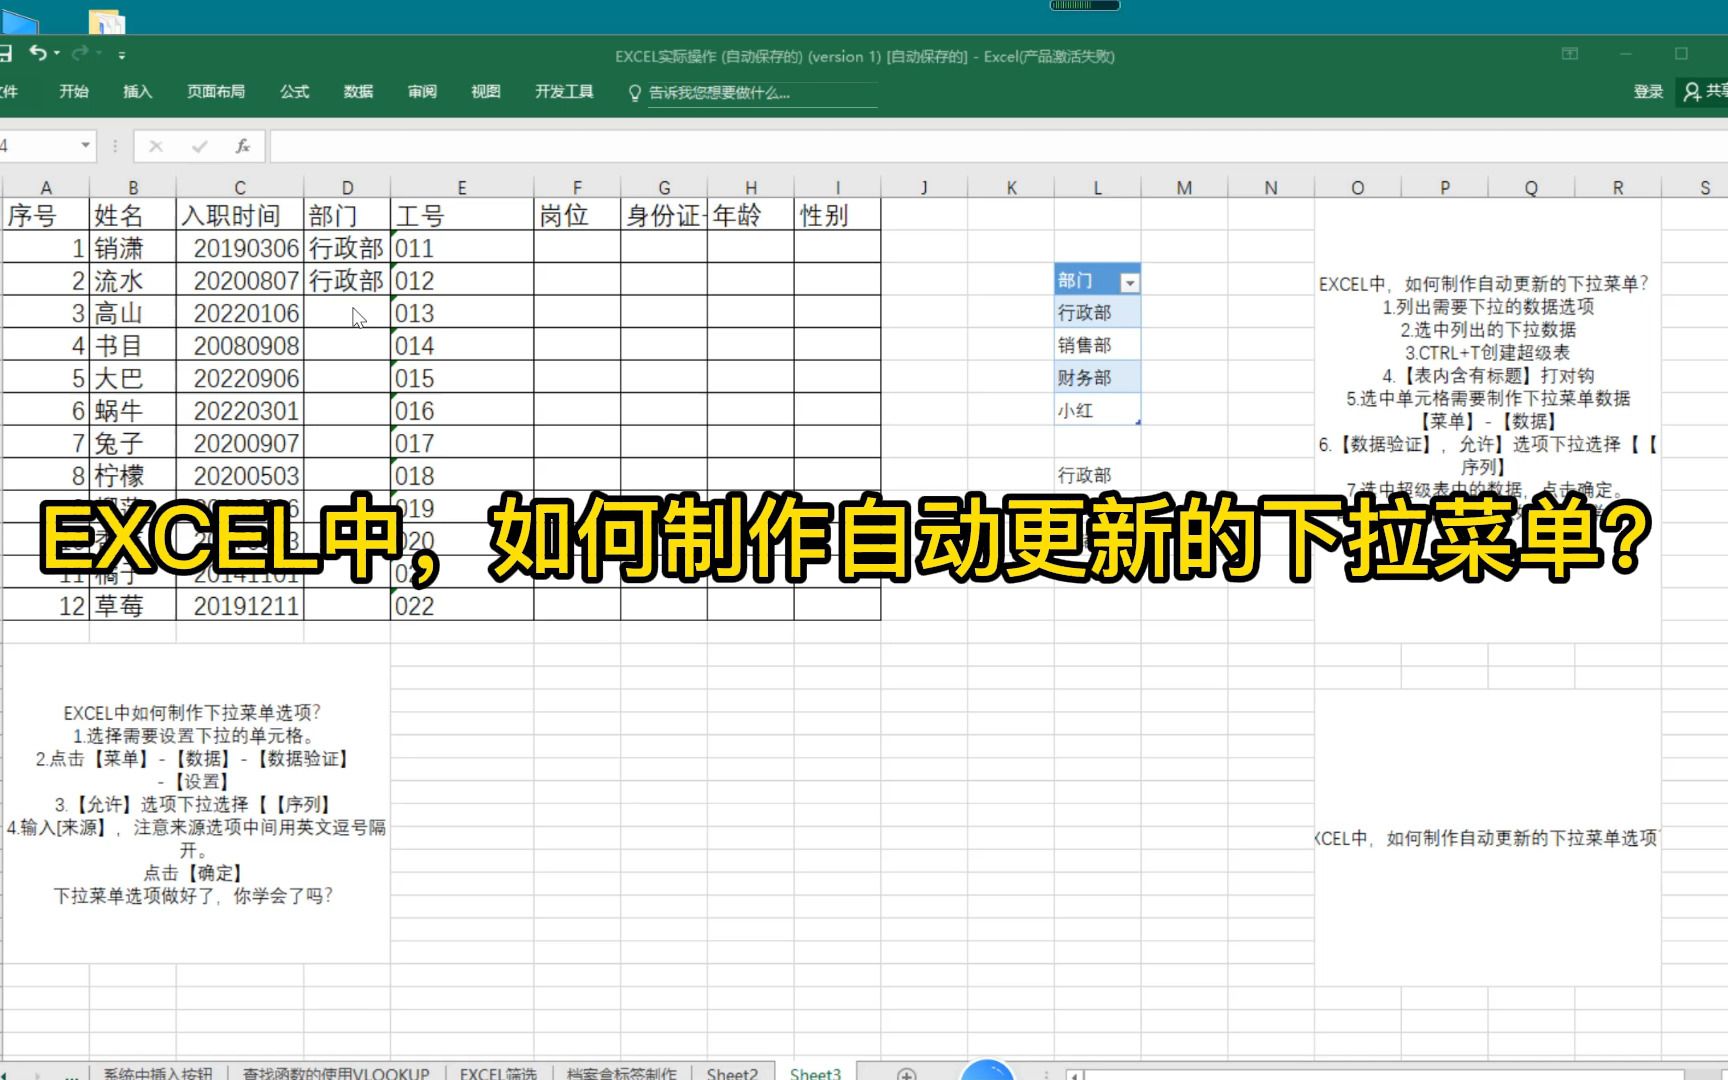Select column header A
Screen dimensions: 1728x1080
point(46,187)
